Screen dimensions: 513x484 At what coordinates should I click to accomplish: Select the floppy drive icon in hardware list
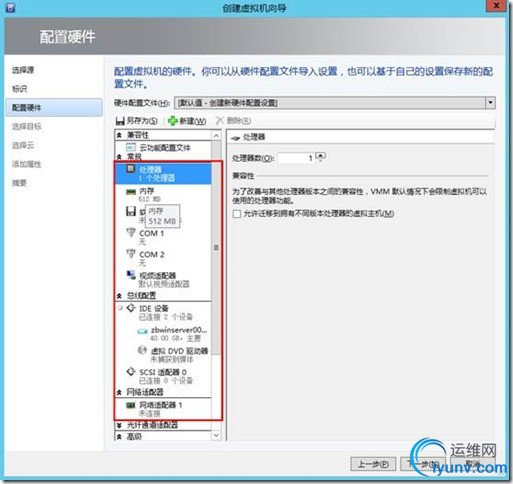coord(131,211)
